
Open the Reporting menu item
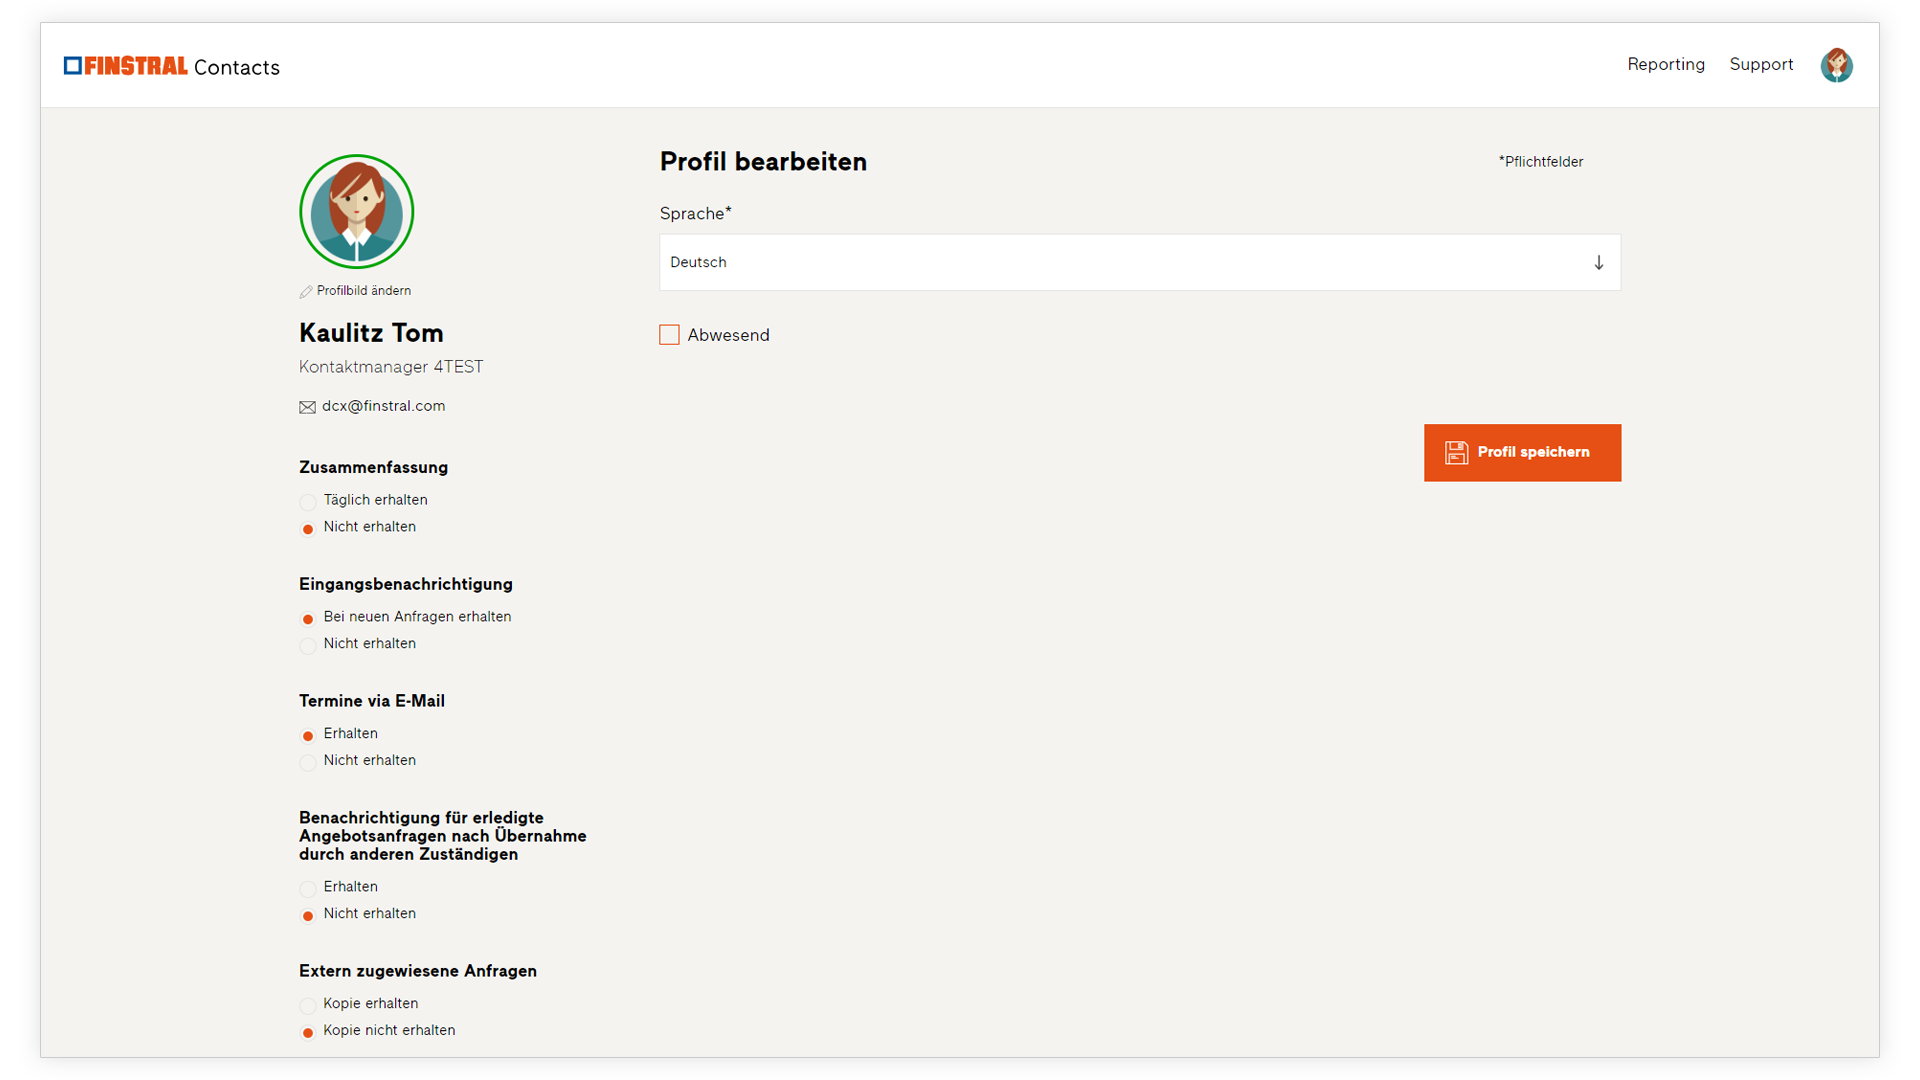[1665, 64]
